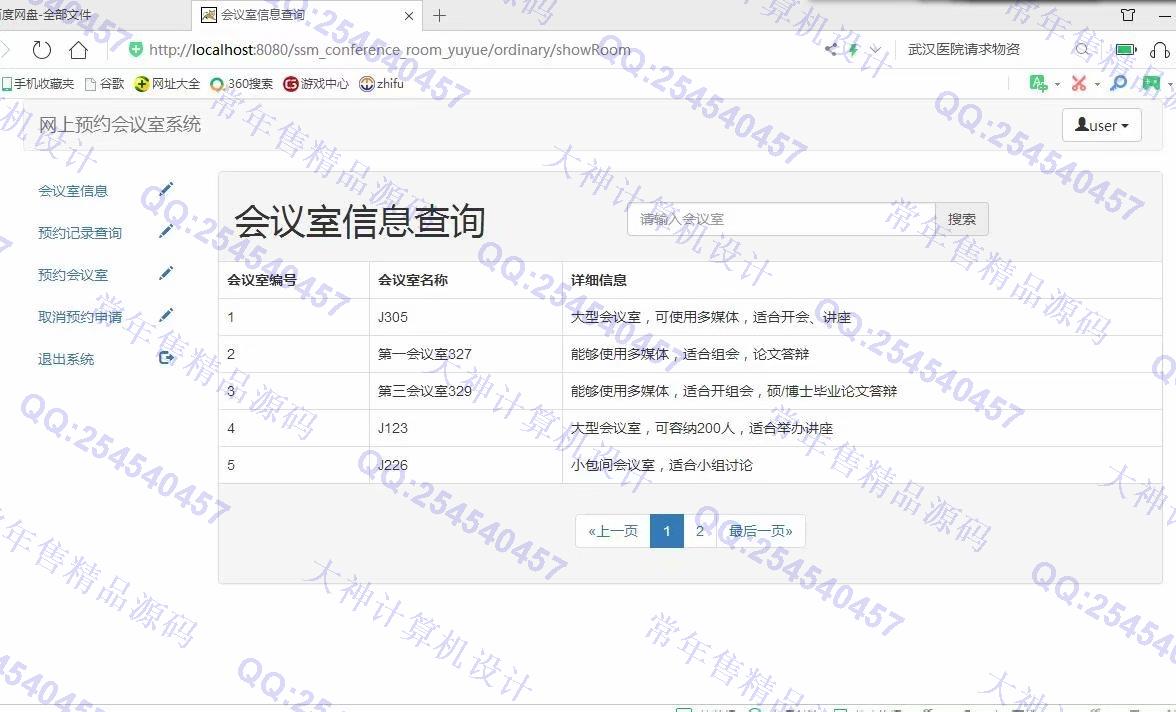Open a new tab with plus button
Image resolution: width=1176 pixels, height=712 pixels.
(440, 15)
